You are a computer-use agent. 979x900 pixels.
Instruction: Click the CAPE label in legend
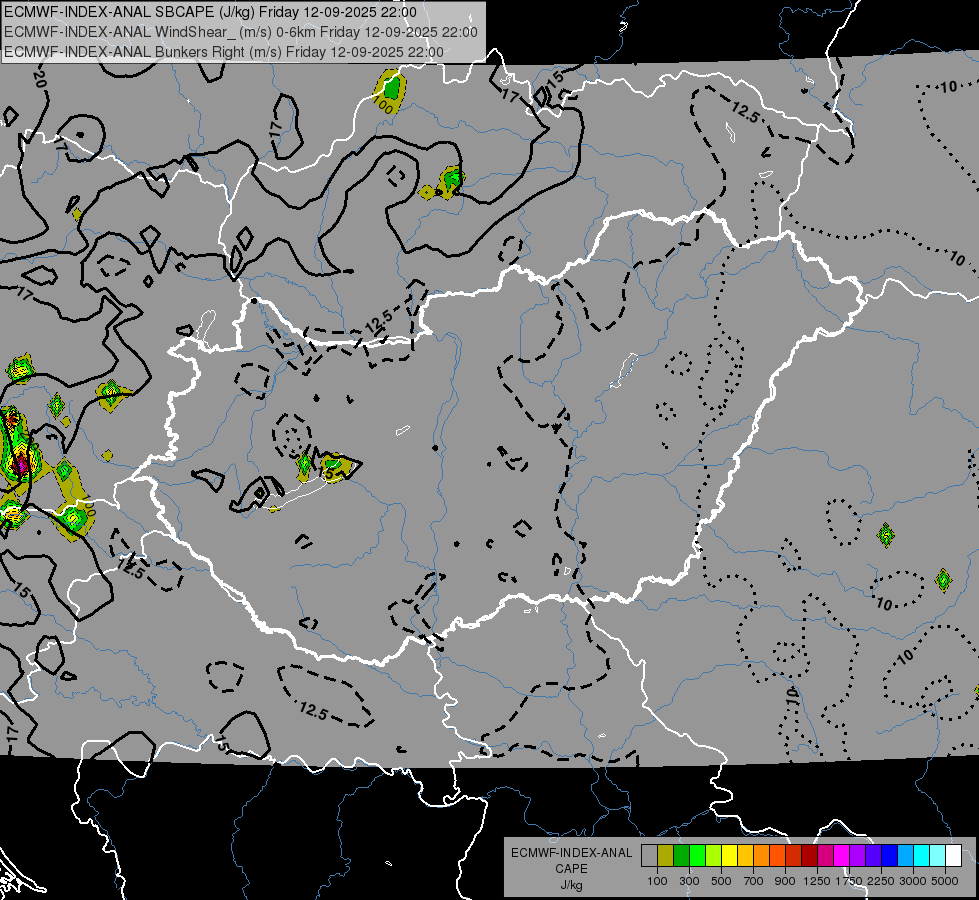point(571,868)
